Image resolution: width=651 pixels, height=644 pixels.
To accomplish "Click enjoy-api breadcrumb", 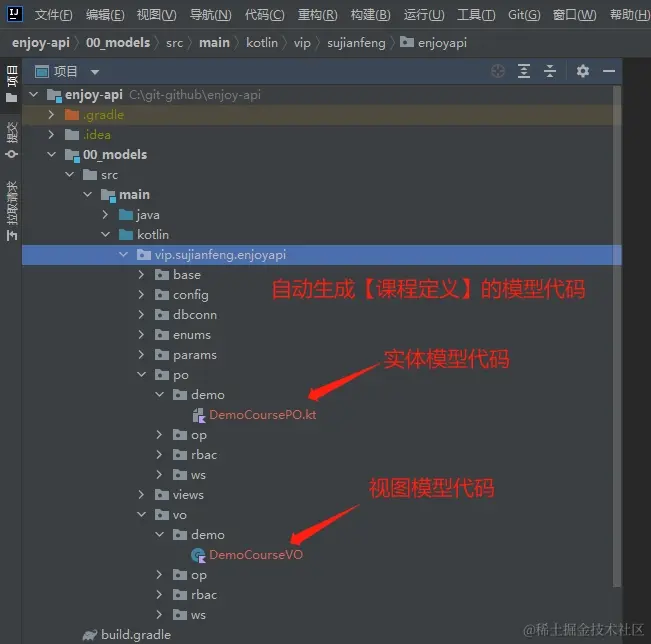I will (41, 43).
